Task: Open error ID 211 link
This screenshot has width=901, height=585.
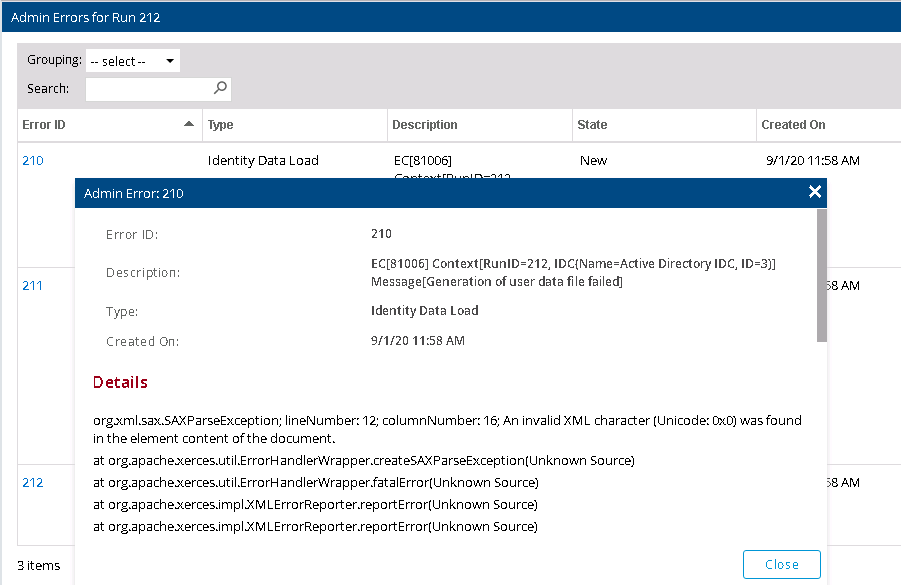Action: coord(33,285)
